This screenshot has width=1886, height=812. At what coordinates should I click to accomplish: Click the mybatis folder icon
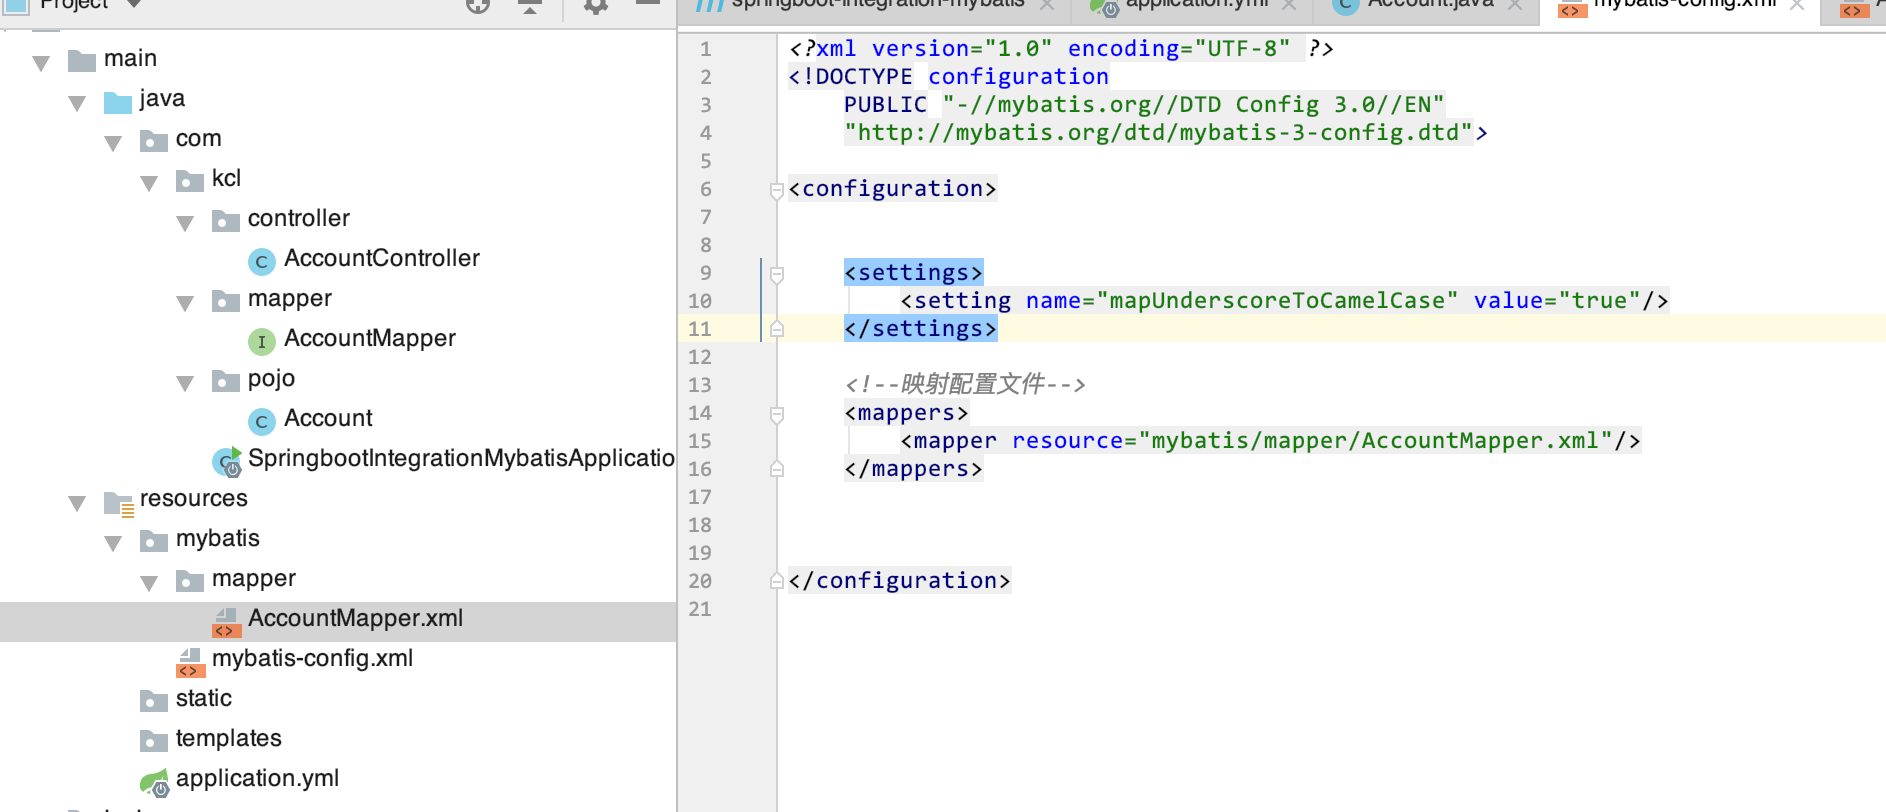(x=154, y=541)
